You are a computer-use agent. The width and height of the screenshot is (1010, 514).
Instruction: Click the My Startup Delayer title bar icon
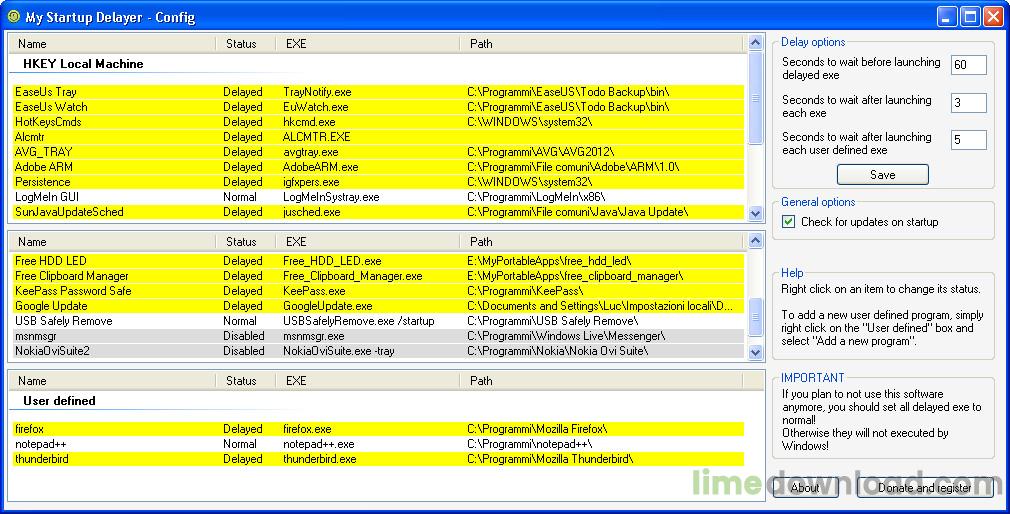pos(13,17)
